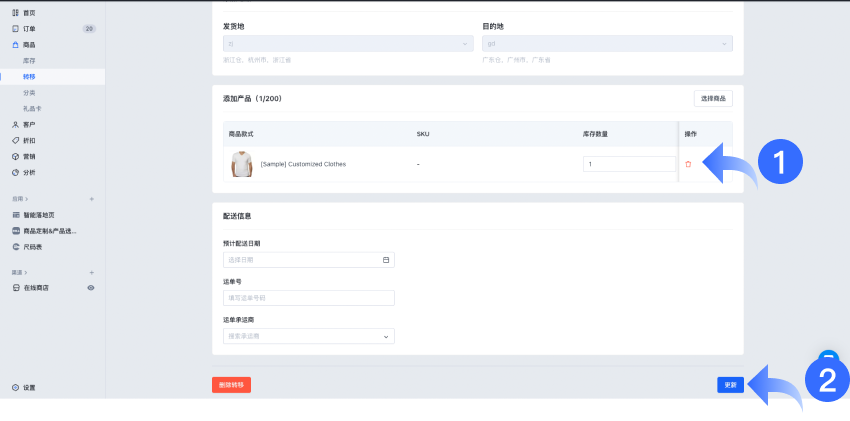Image resolution: width=850 pixels, height=421 pixels.
Task: Open 折扣 in the sidebar
Action: 29,140
